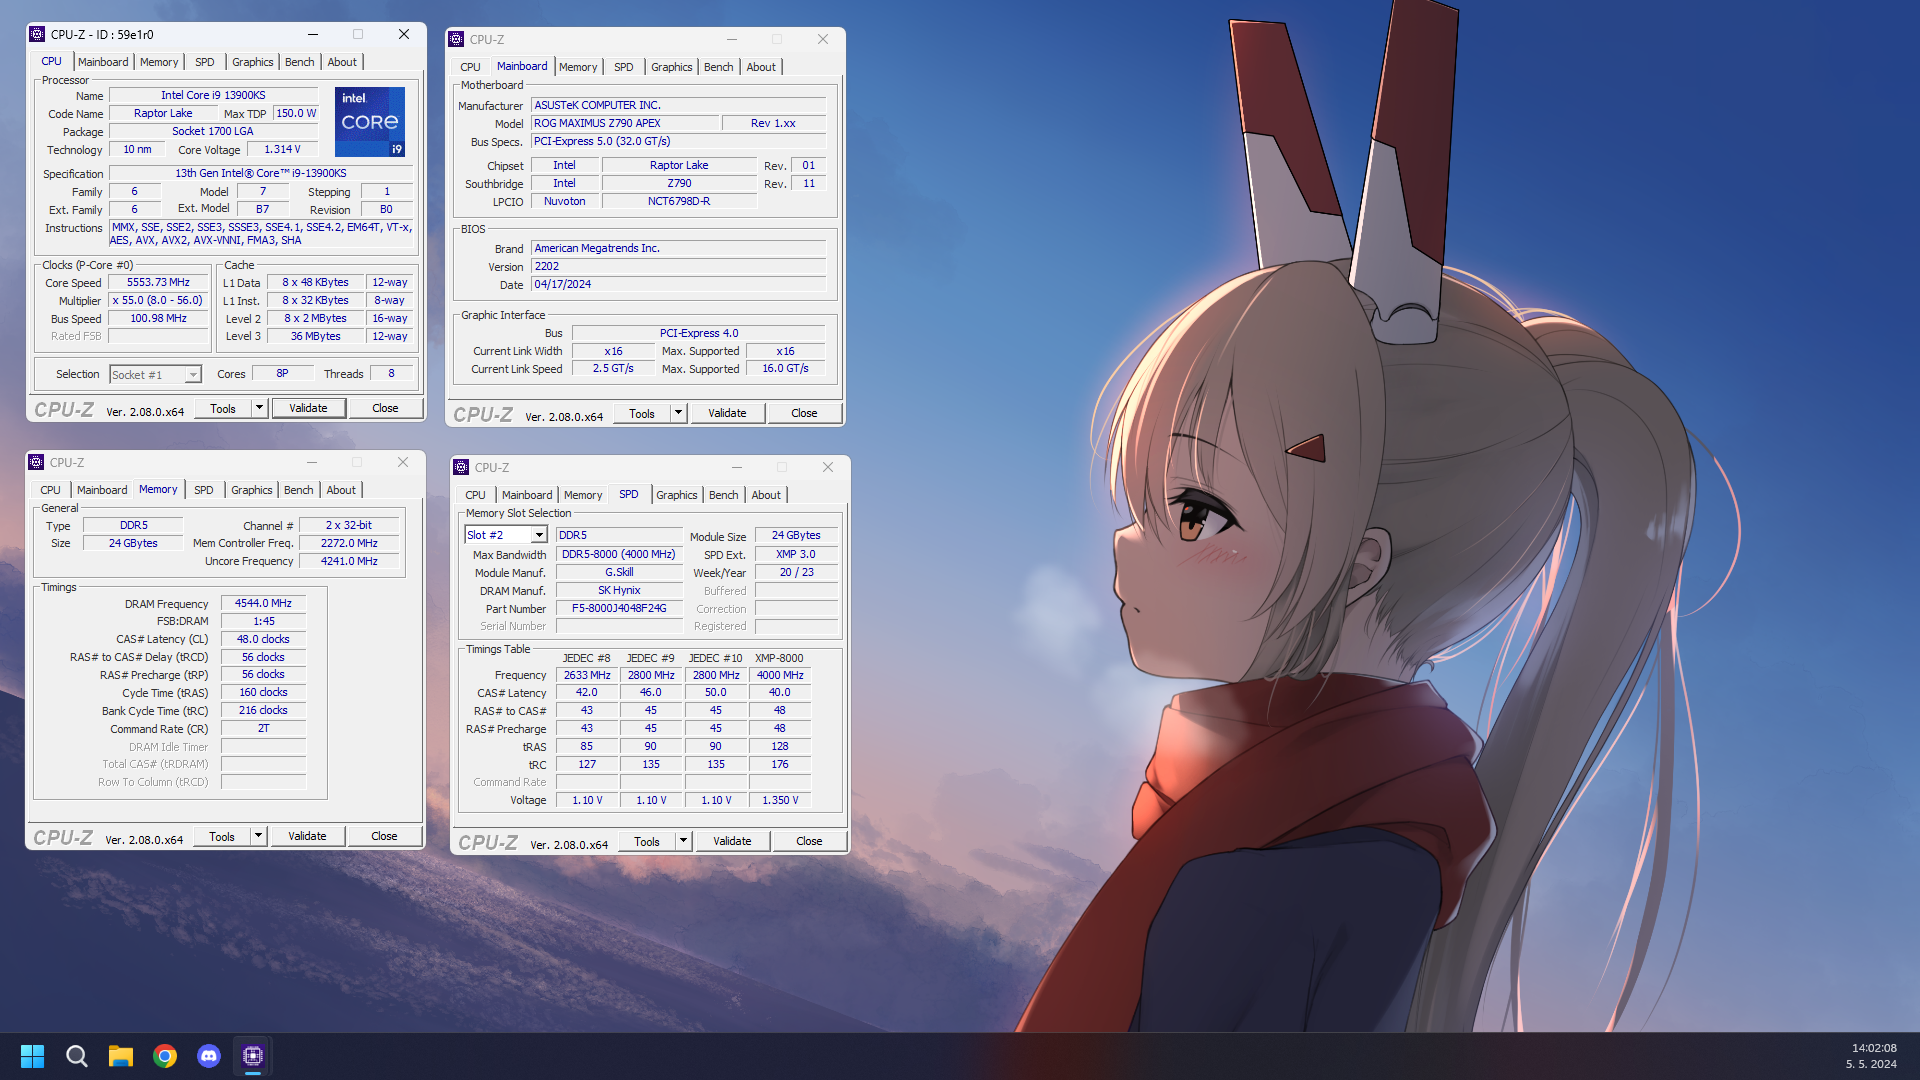Image resolution: width=1920 pixels, height=1080 pixels.
Task: Click Validate in Mainboard window
Action: (x=727, y=413)
